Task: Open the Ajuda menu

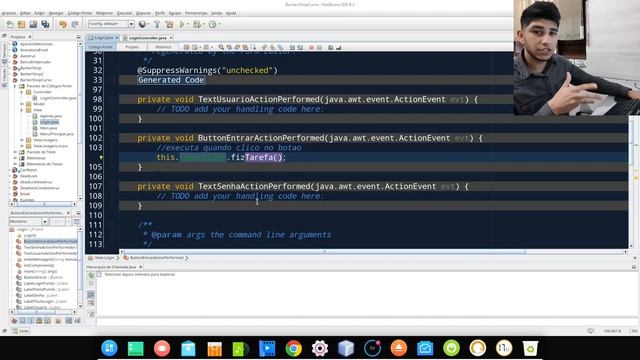Action: tap(231, 13)
